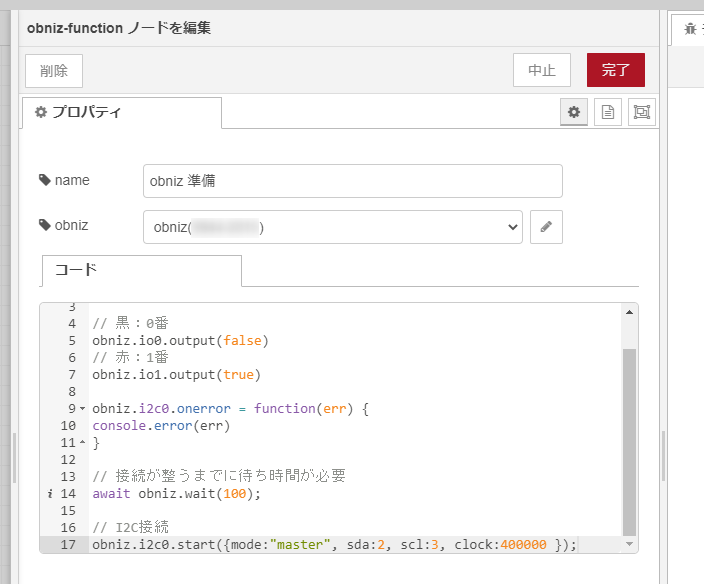Click the fold end marker at line 11

82,442
